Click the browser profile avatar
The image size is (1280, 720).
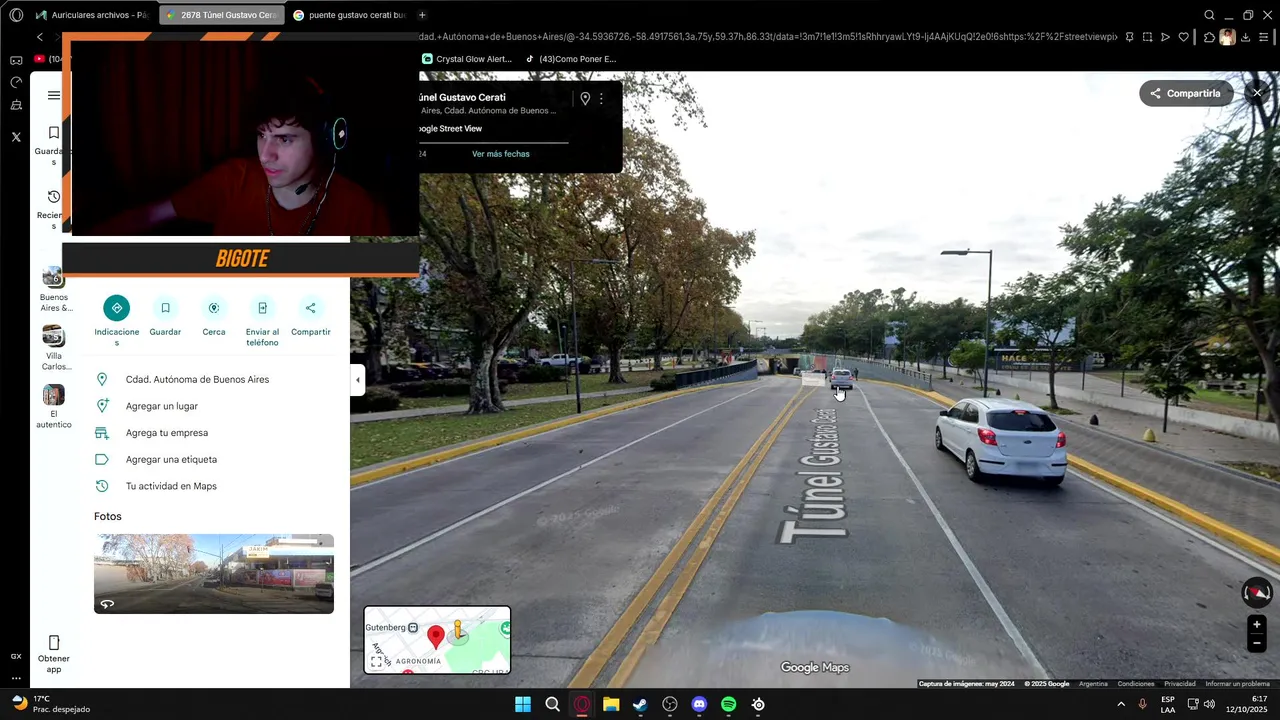1227,37
